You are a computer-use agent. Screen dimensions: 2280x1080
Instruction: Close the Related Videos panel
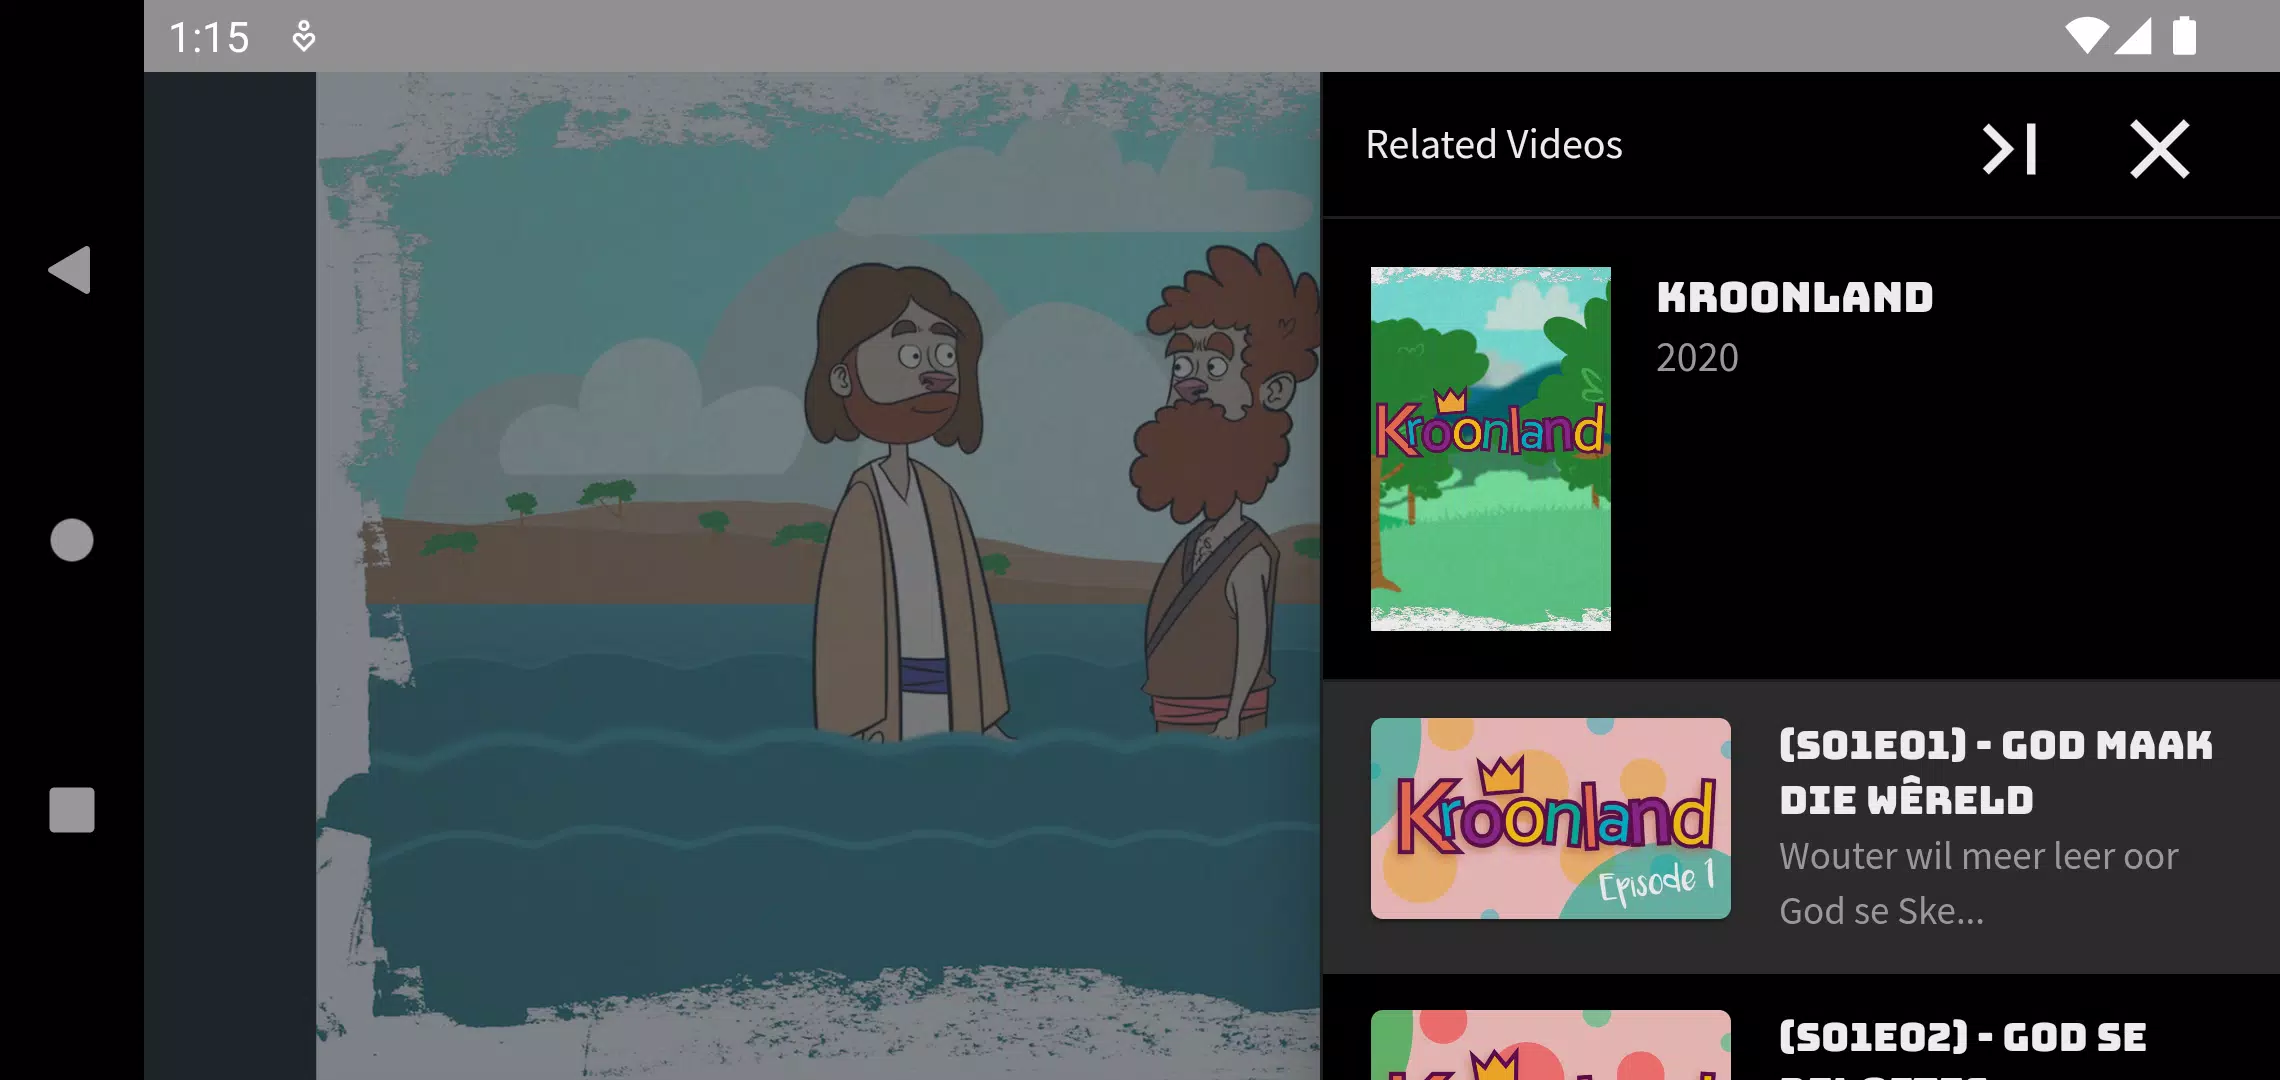[2160, 149]
